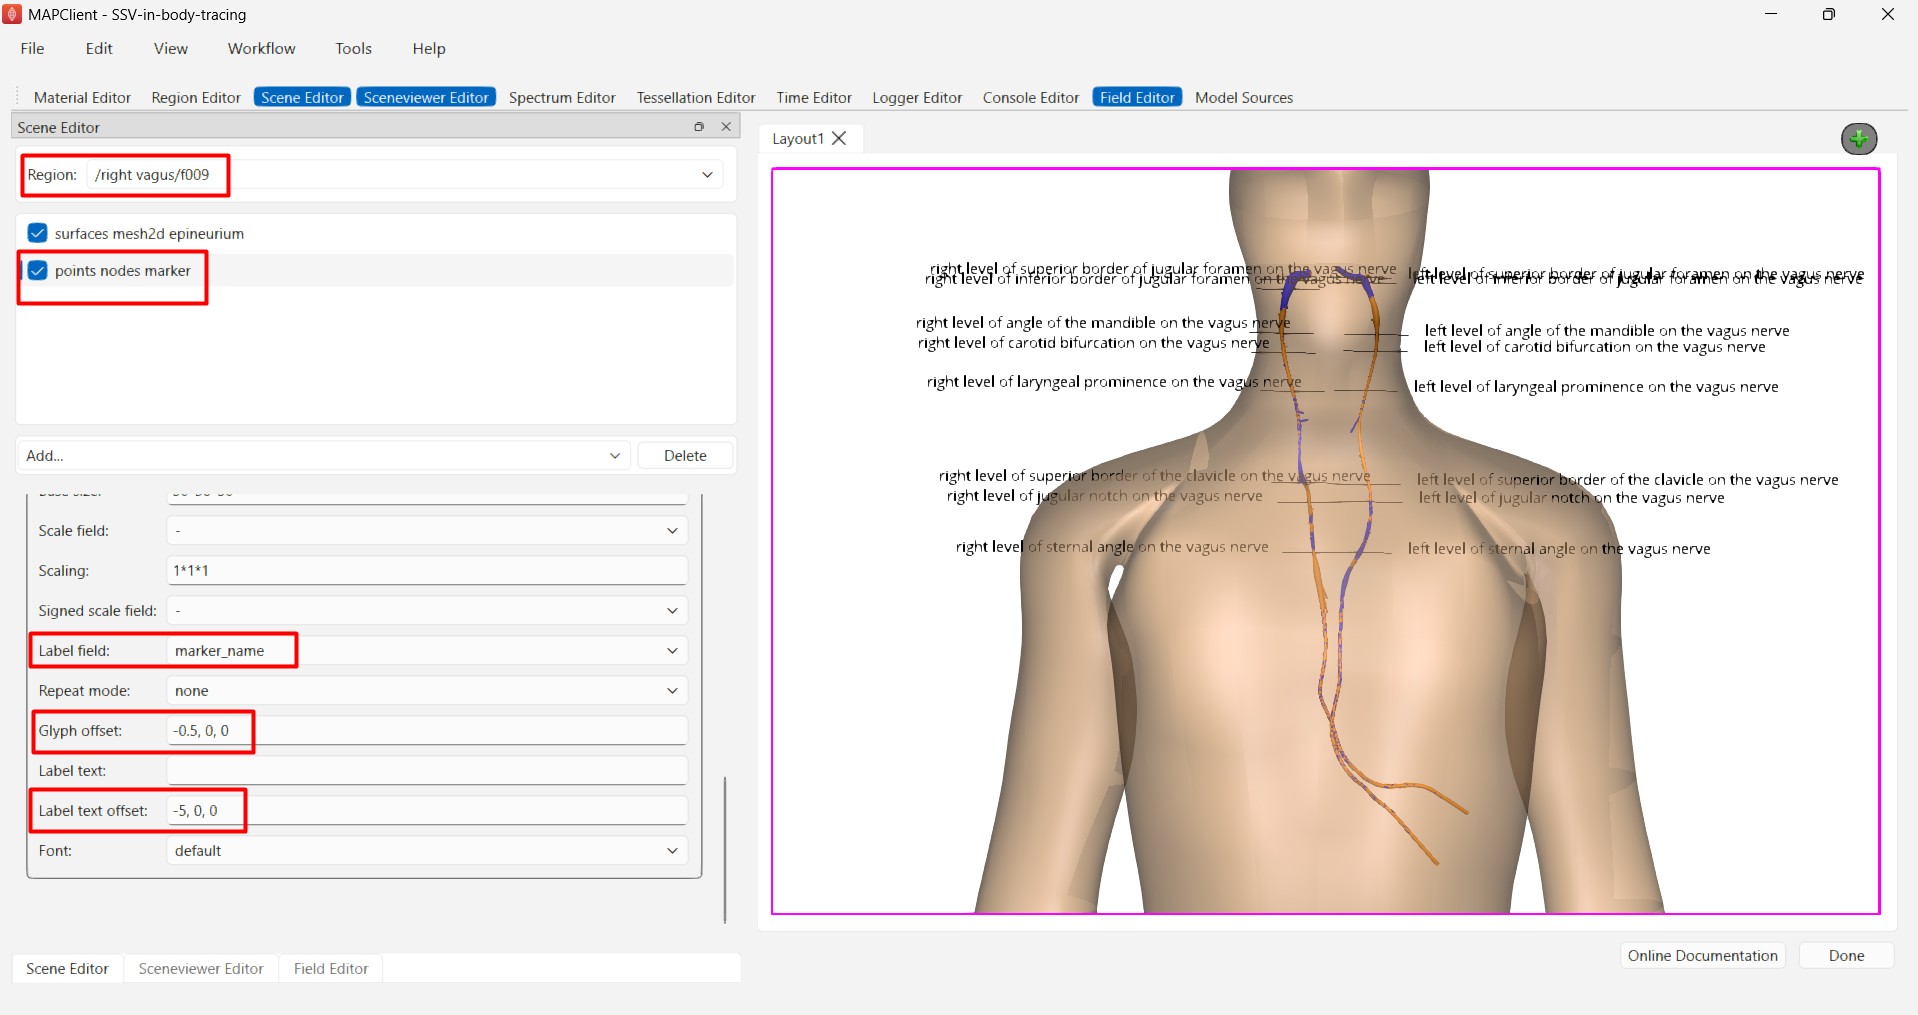Open the File menu
Image resolution: width=1918 pixels, height=1015 pixels.
click(x=32, y=48)
